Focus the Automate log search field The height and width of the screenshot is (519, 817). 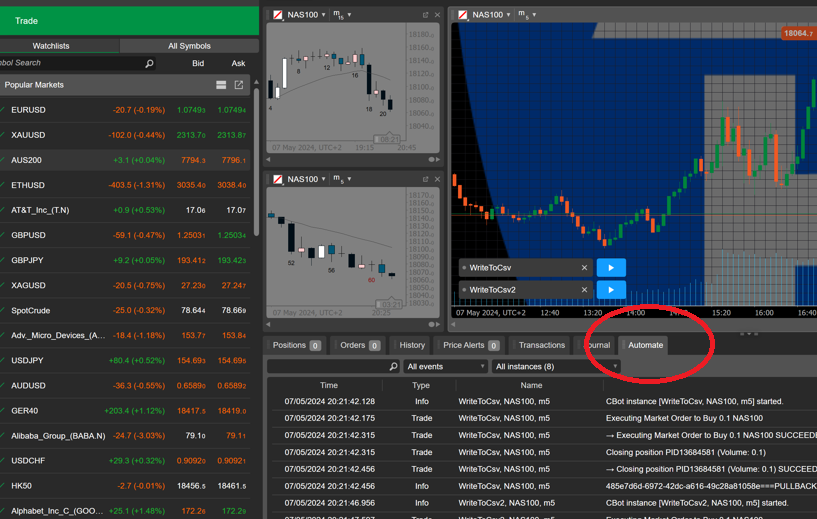[x=333, y=366]
